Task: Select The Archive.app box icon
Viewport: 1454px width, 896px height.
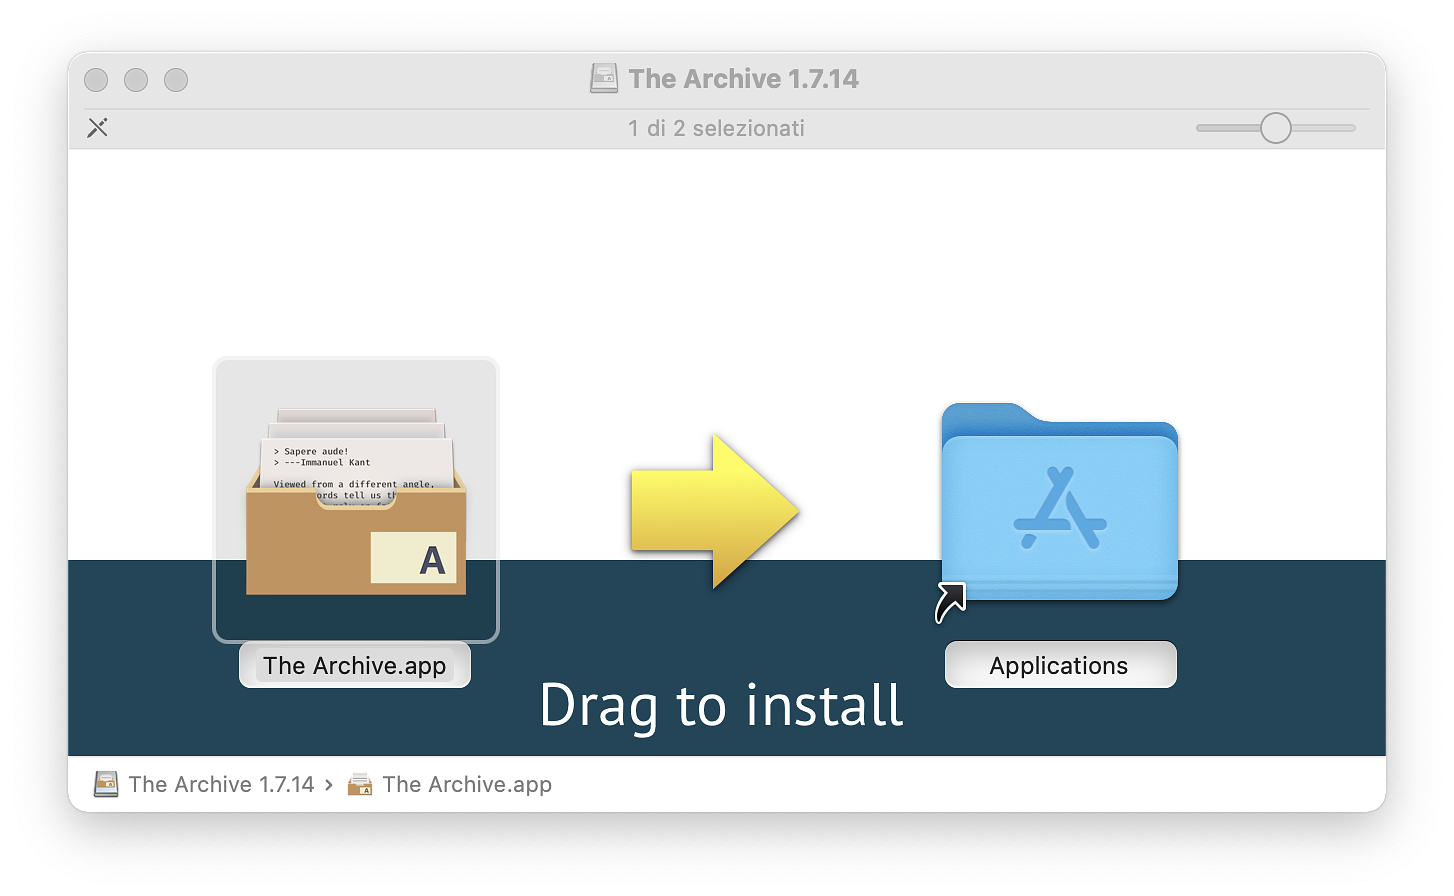Action: pos(356,500)
